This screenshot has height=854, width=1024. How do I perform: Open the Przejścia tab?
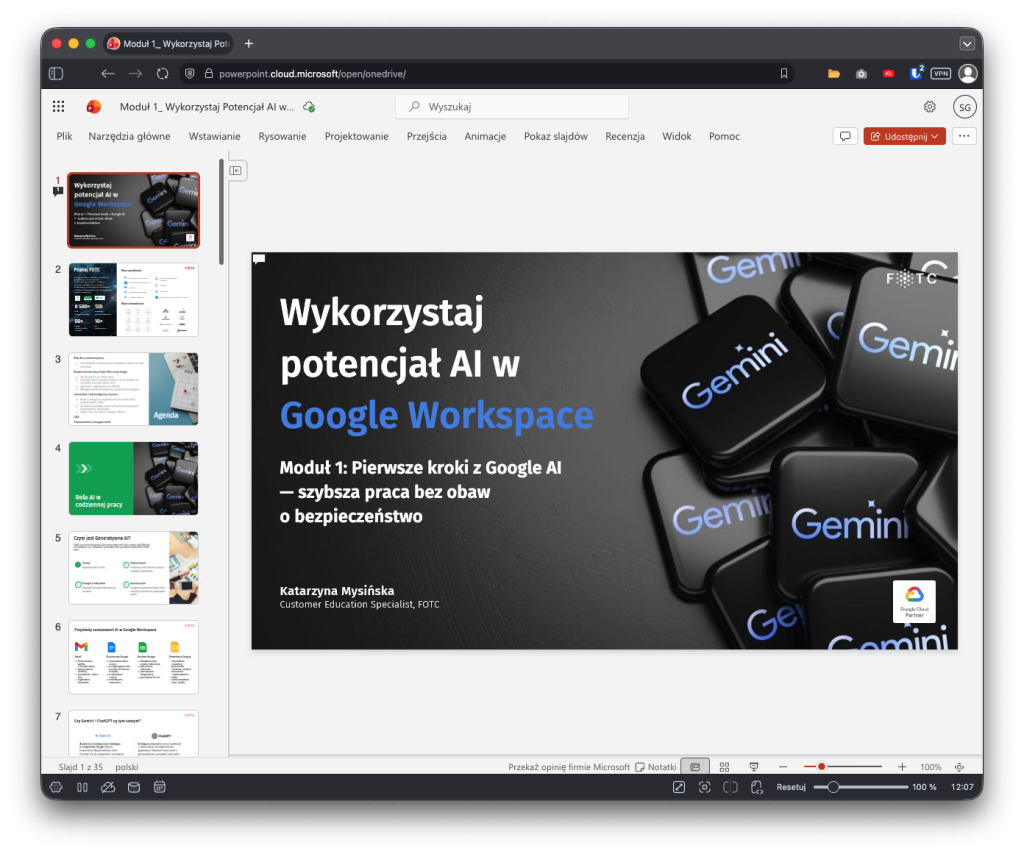426,136
